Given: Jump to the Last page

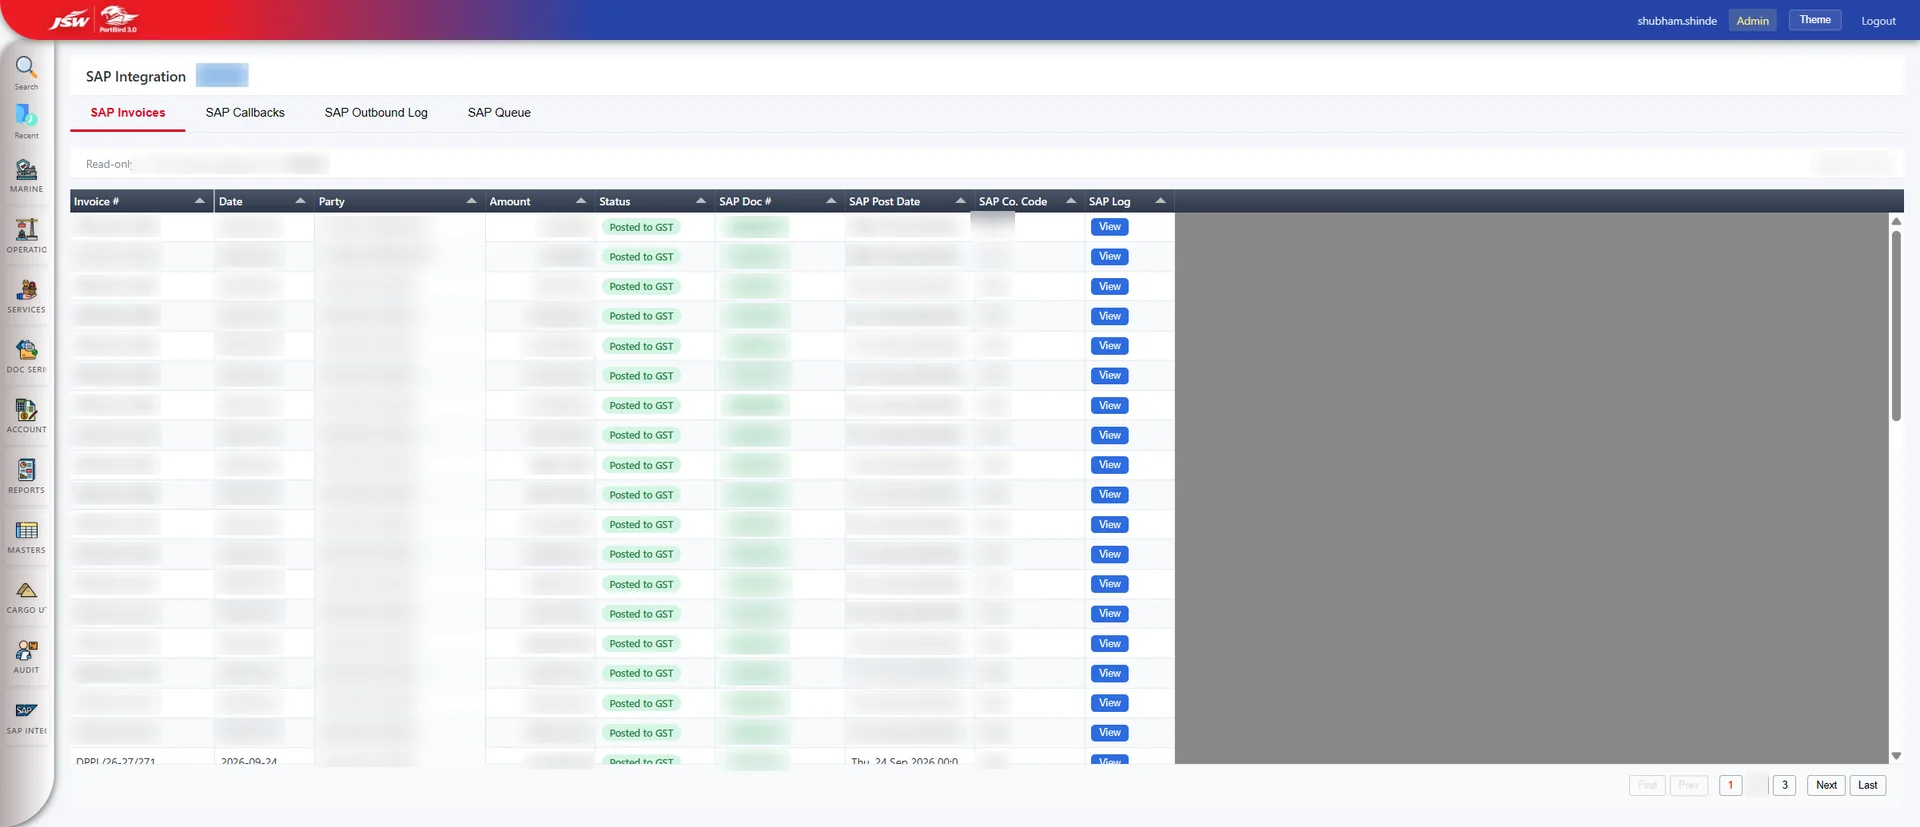Looking at the screenshot, I should 1868,786.
